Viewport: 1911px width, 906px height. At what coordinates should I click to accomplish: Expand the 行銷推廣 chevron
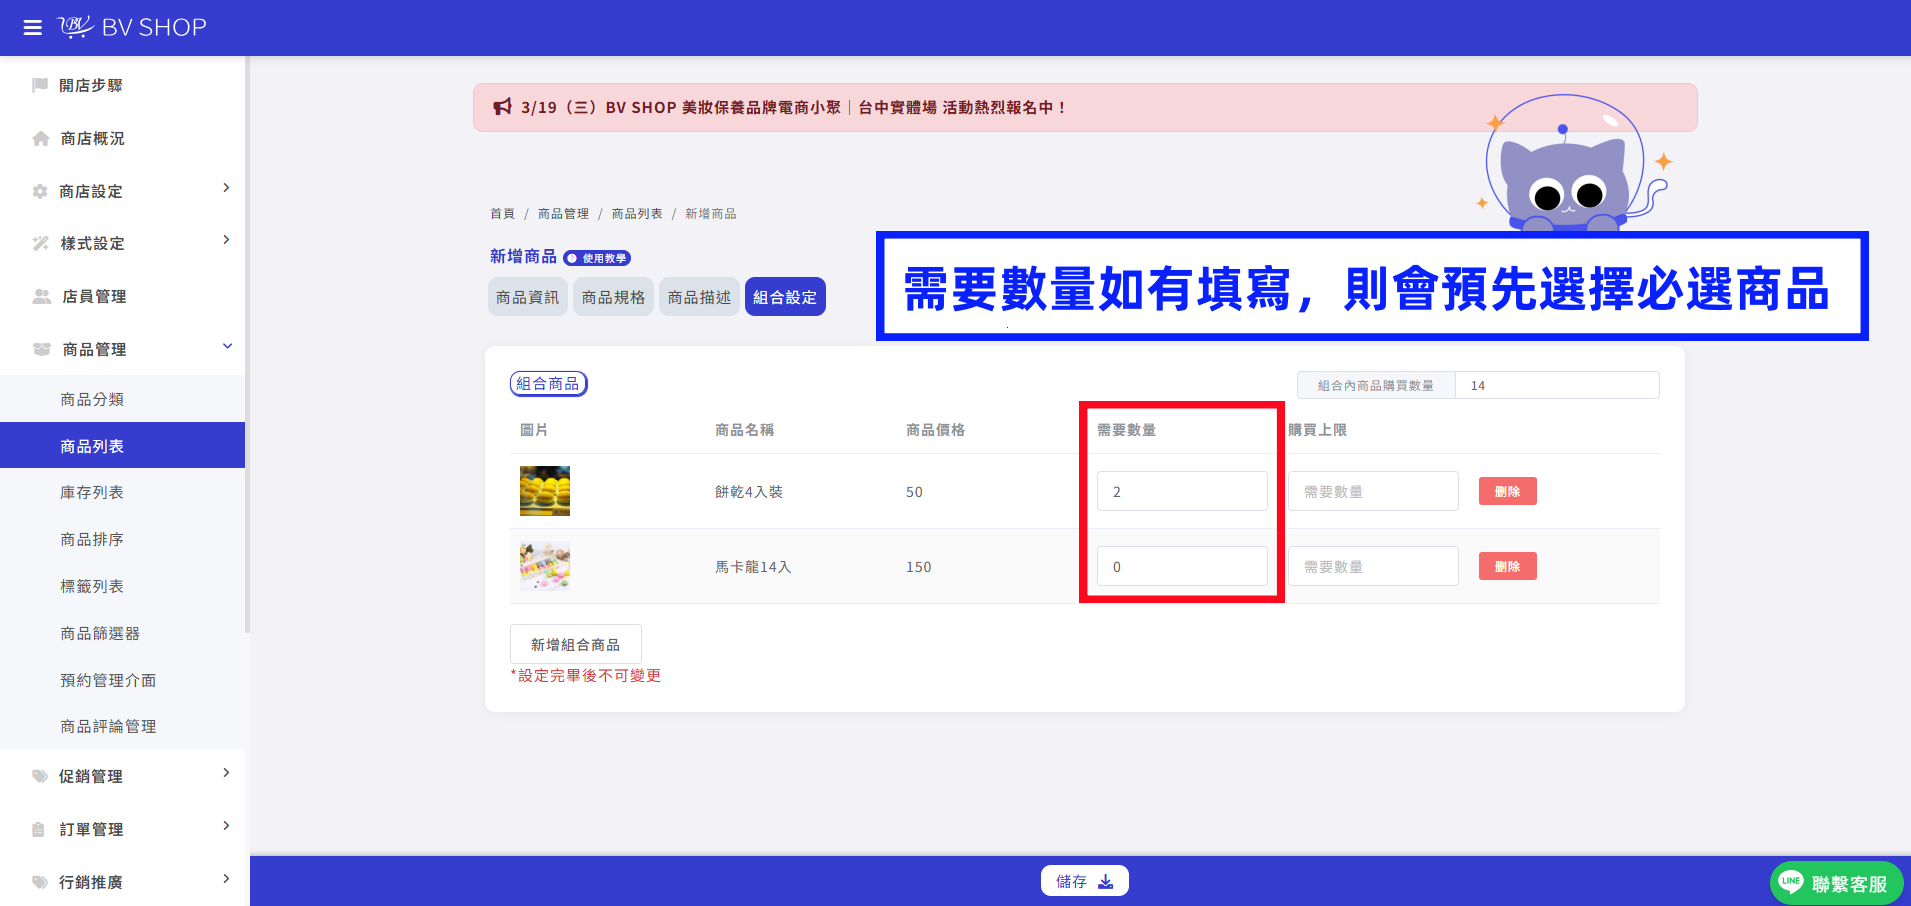tap(226, 879)
